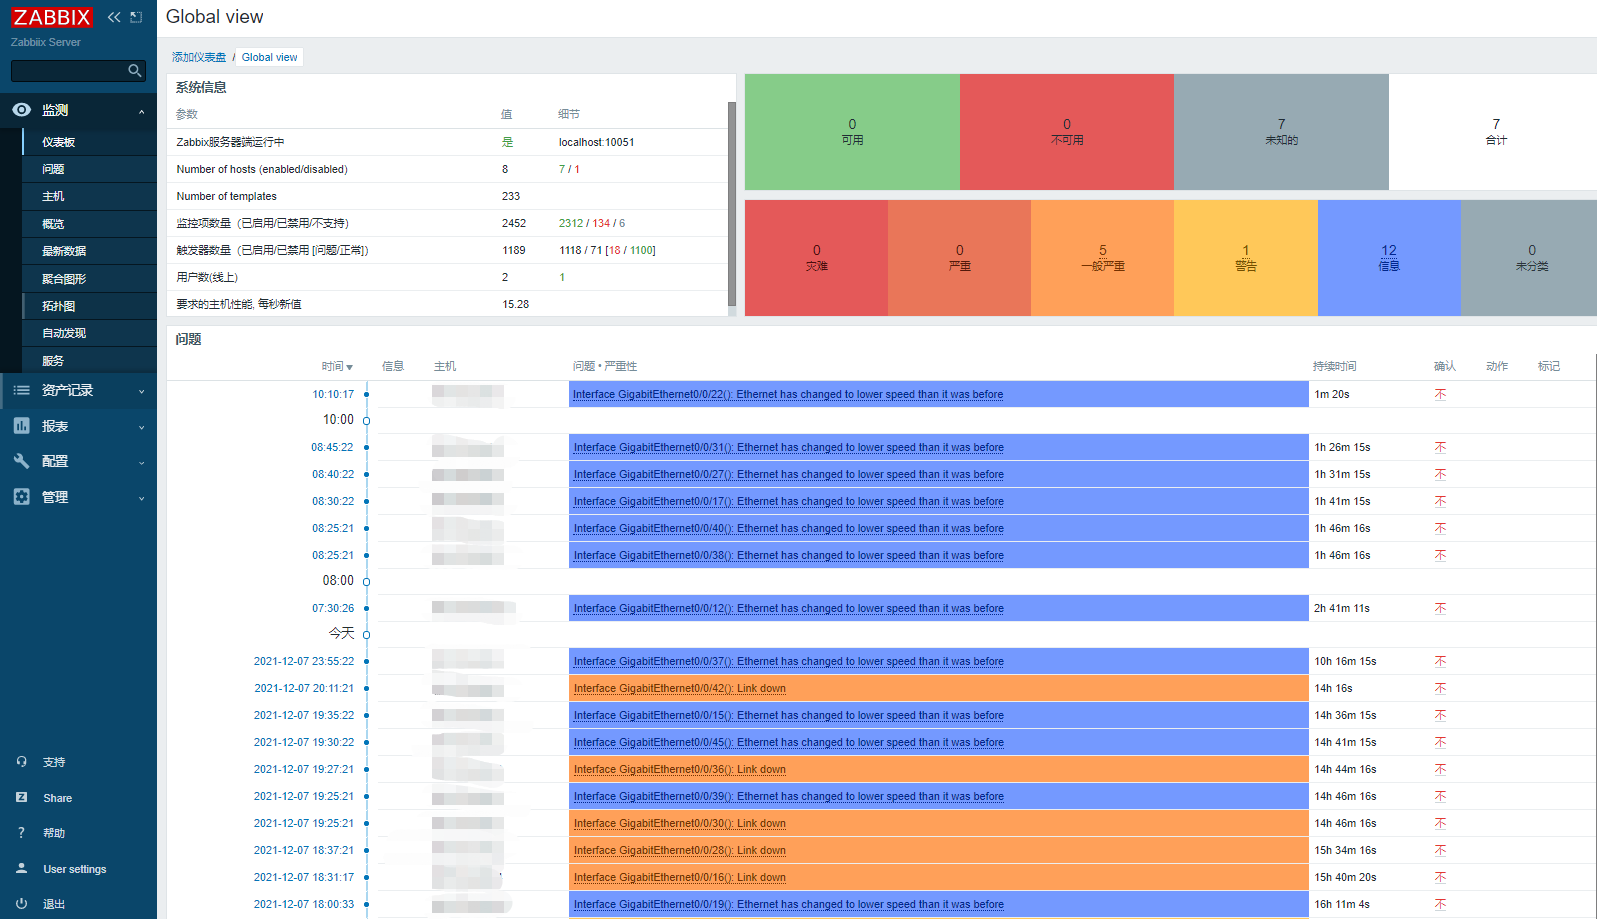Click the blue 信息 severity tile showing 12

(x=1389, y=258)
